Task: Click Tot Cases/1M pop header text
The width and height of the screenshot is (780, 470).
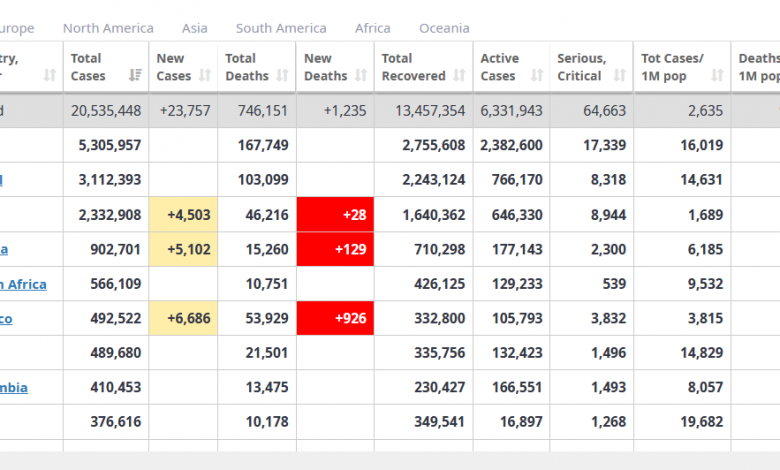Action: (x=672, y=67)
